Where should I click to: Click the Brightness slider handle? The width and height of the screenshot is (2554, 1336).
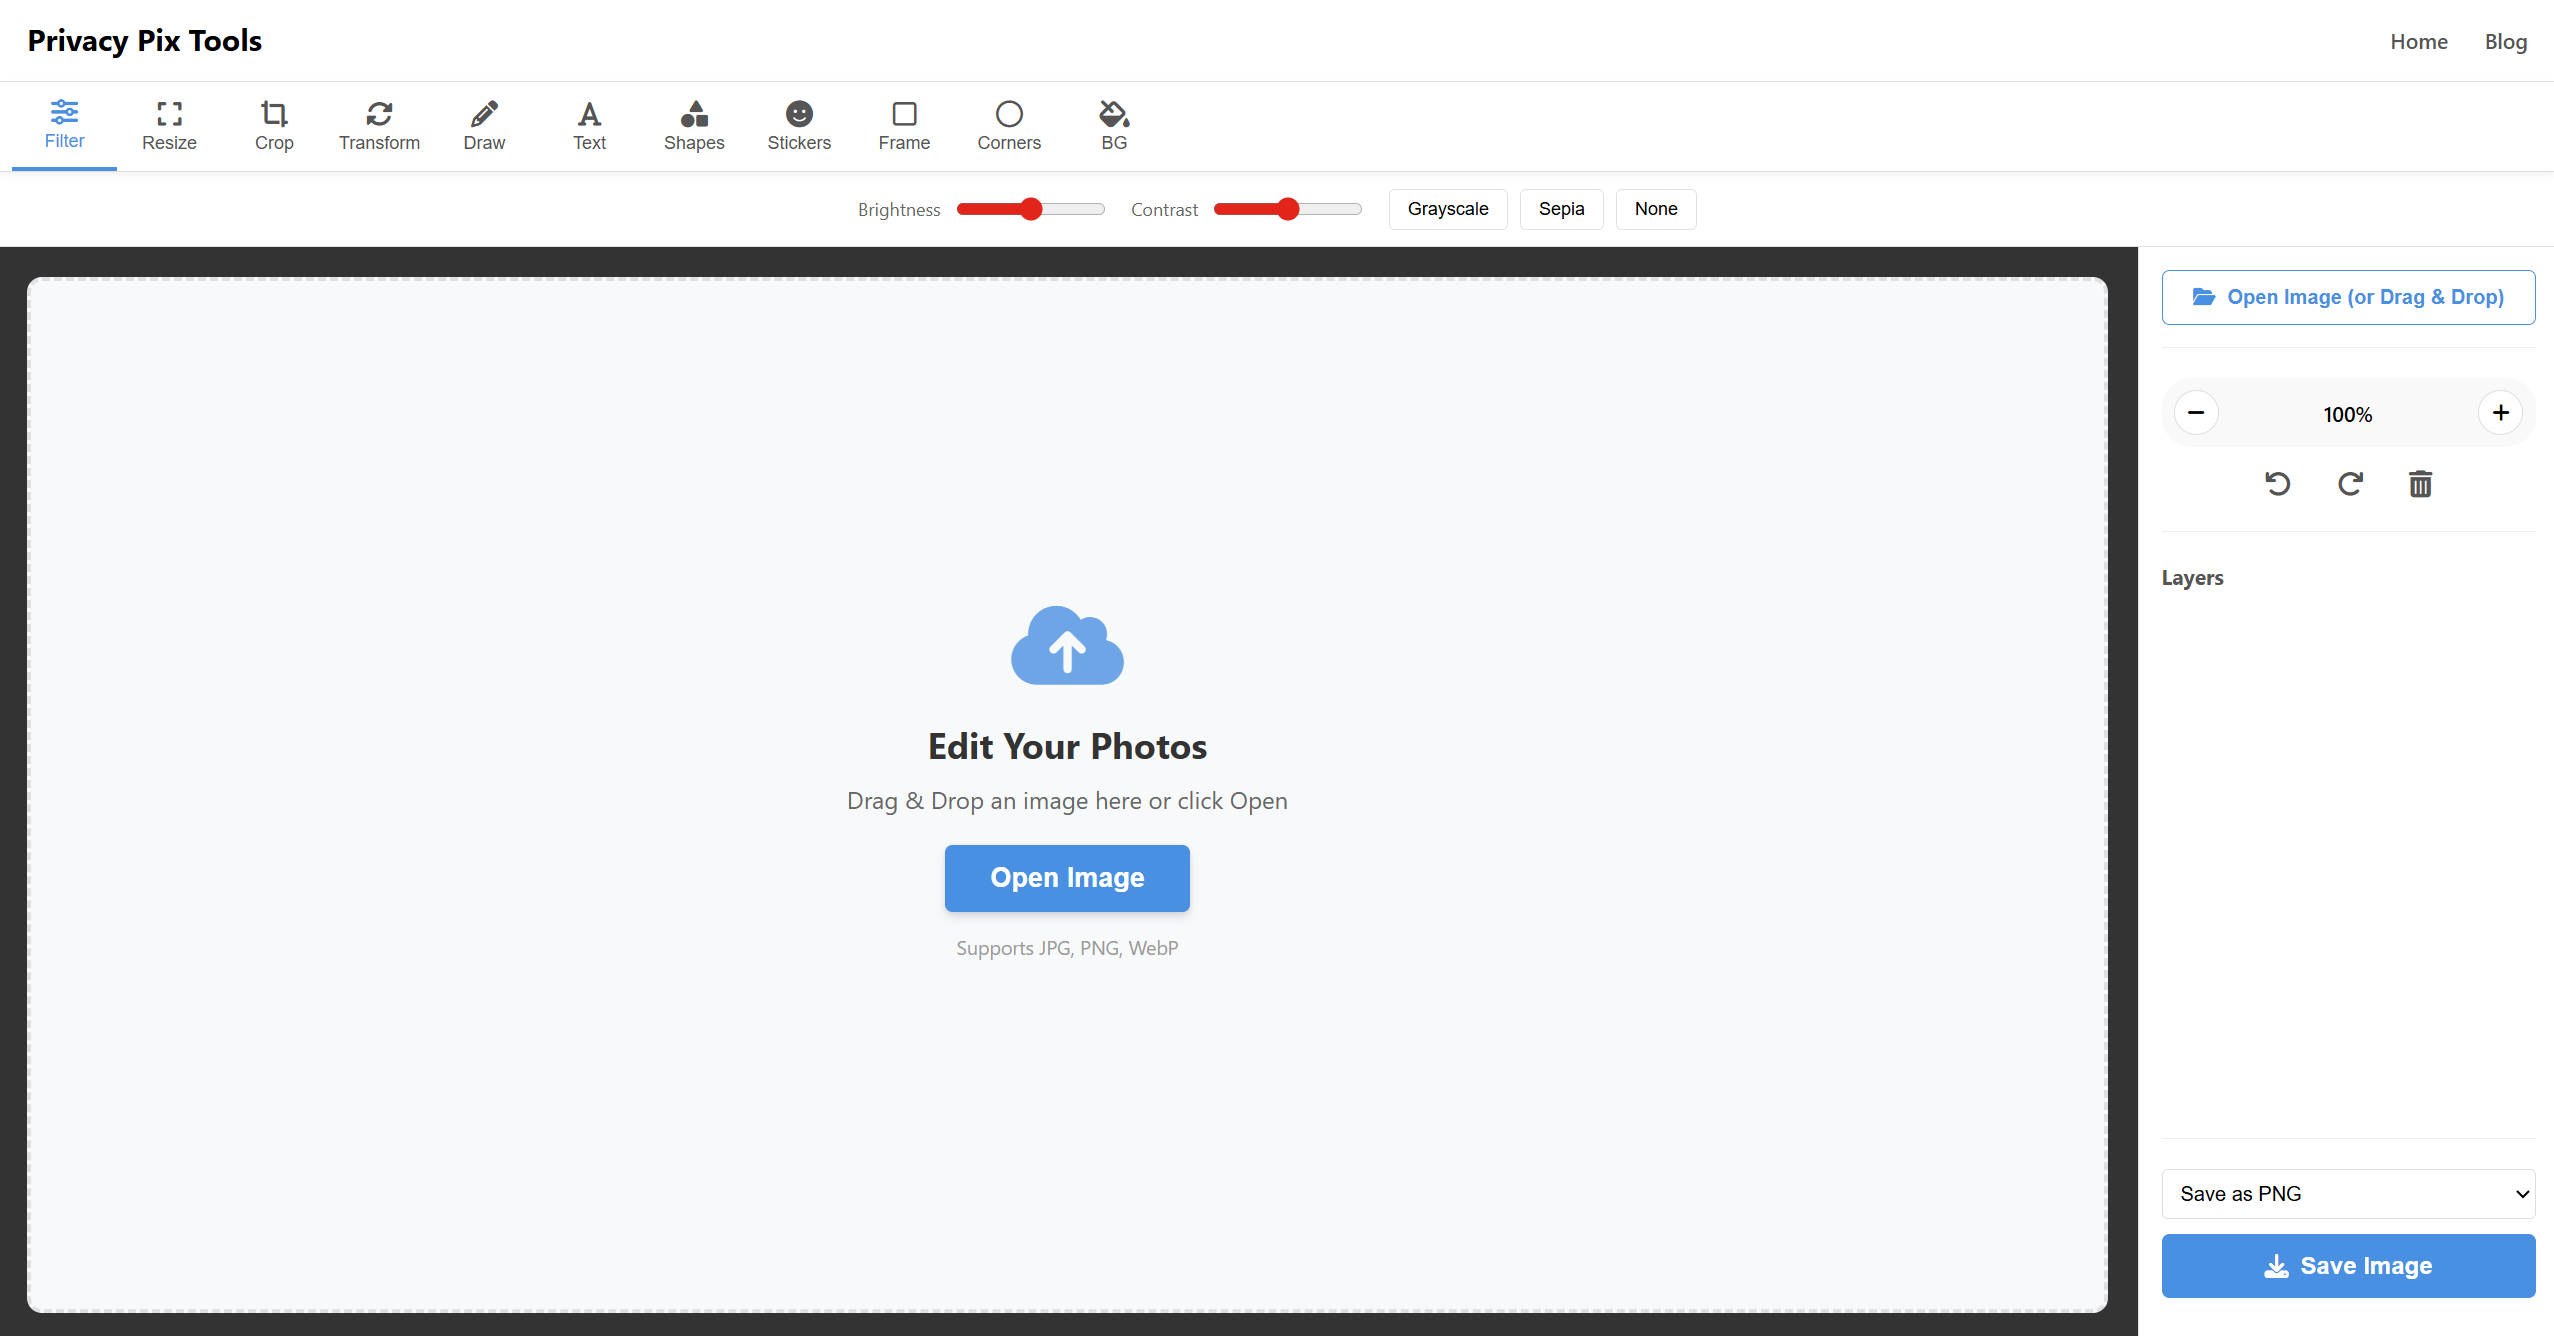coord(1031,209)
